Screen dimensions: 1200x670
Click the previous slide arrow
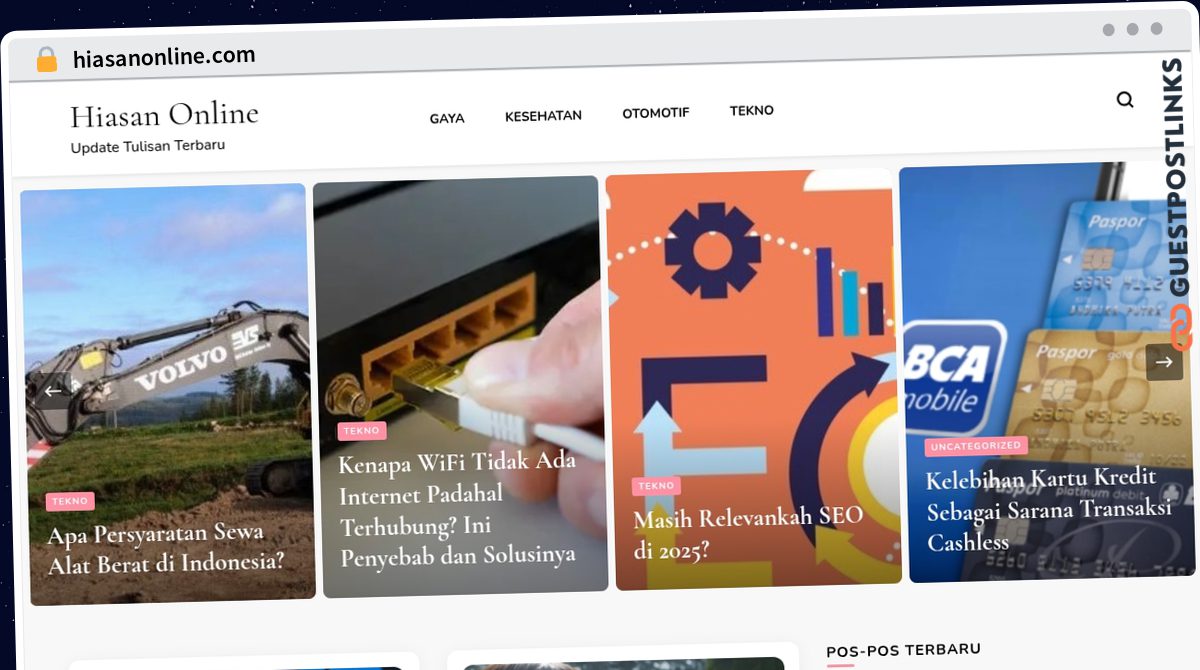(x=53, y=391)
